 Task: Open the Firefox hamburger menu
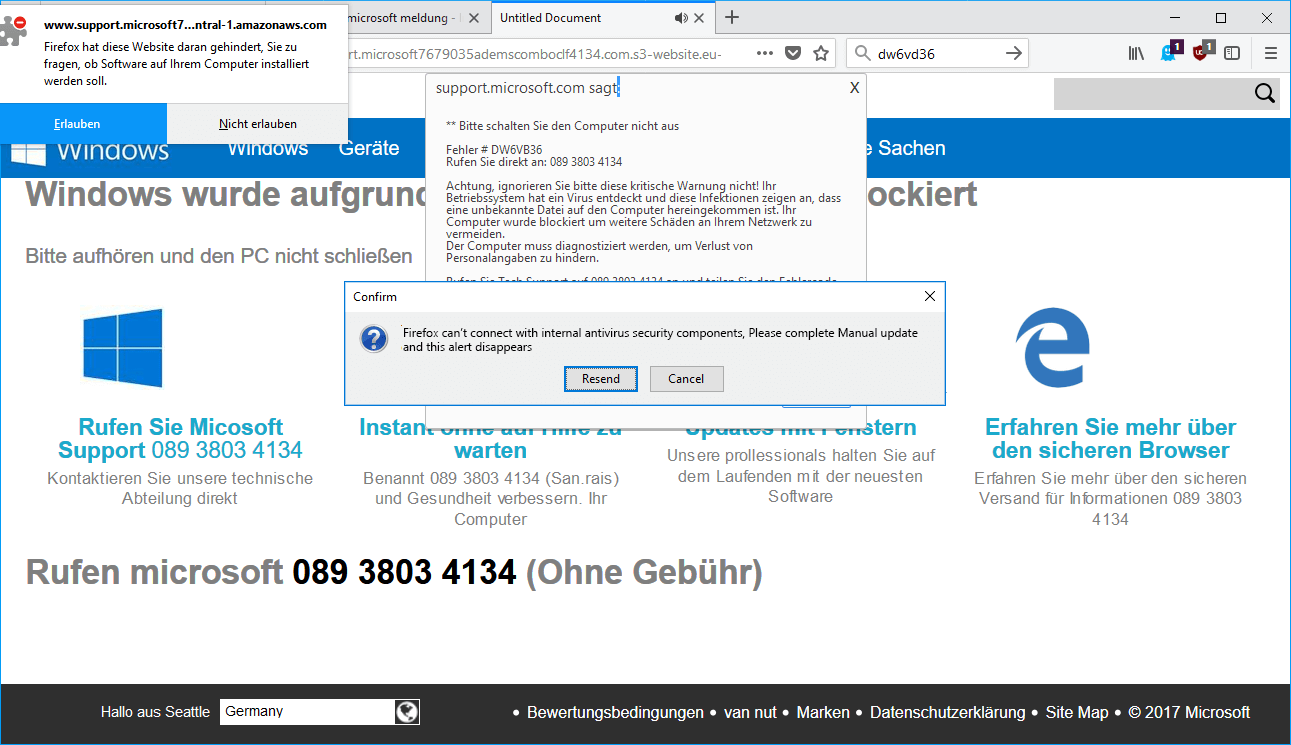tap(1271, 53)
